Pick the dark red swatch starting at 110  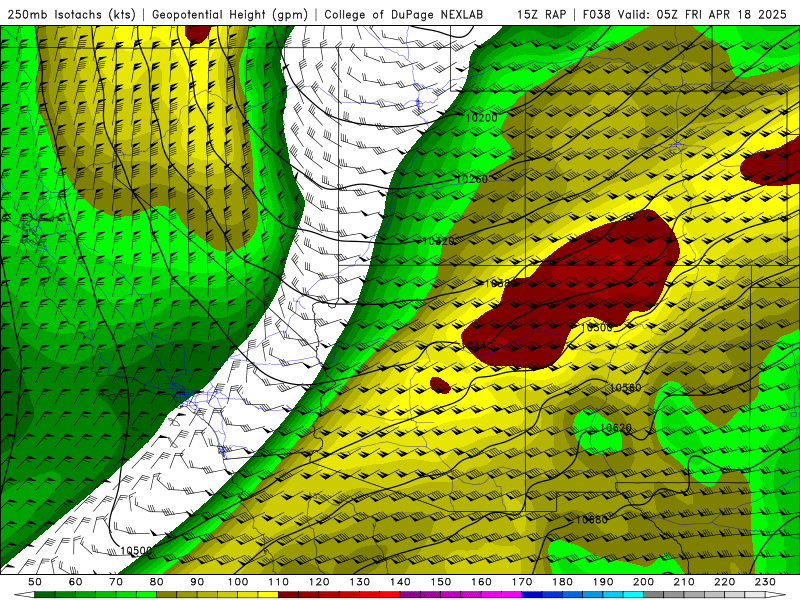point(289,595)
